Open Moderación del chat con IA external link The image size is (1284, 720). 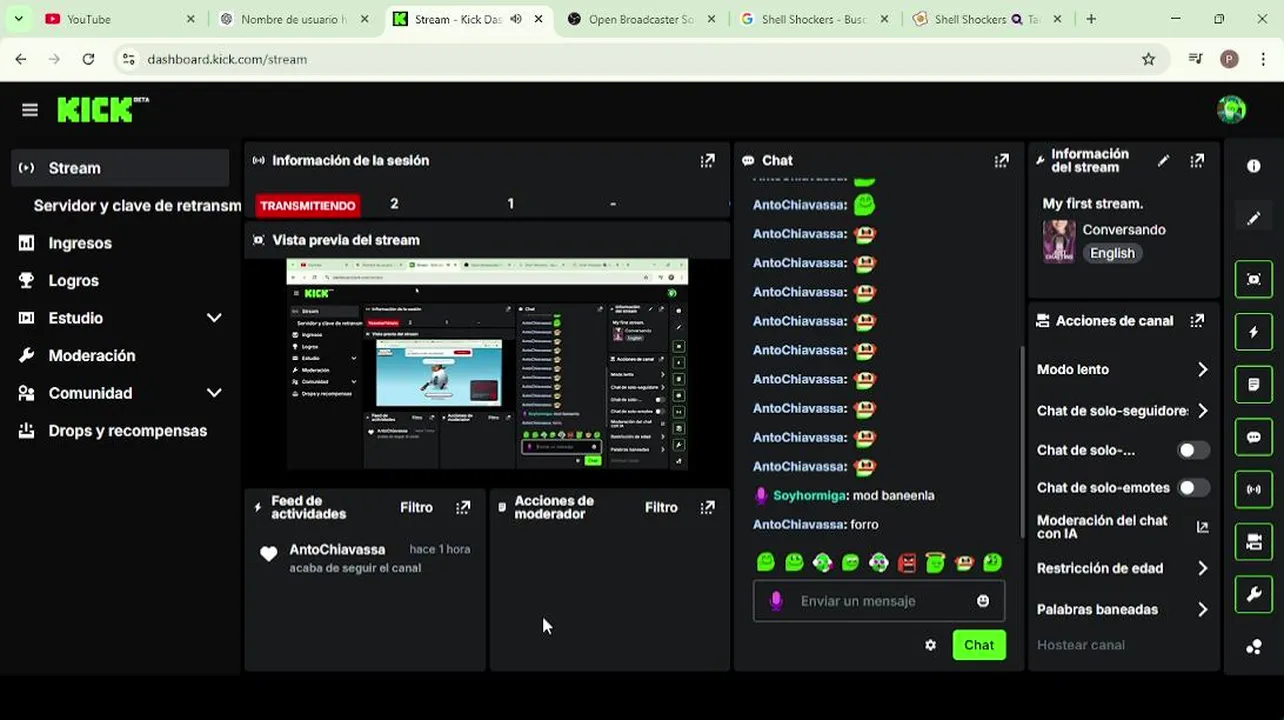pos(1202,527)
